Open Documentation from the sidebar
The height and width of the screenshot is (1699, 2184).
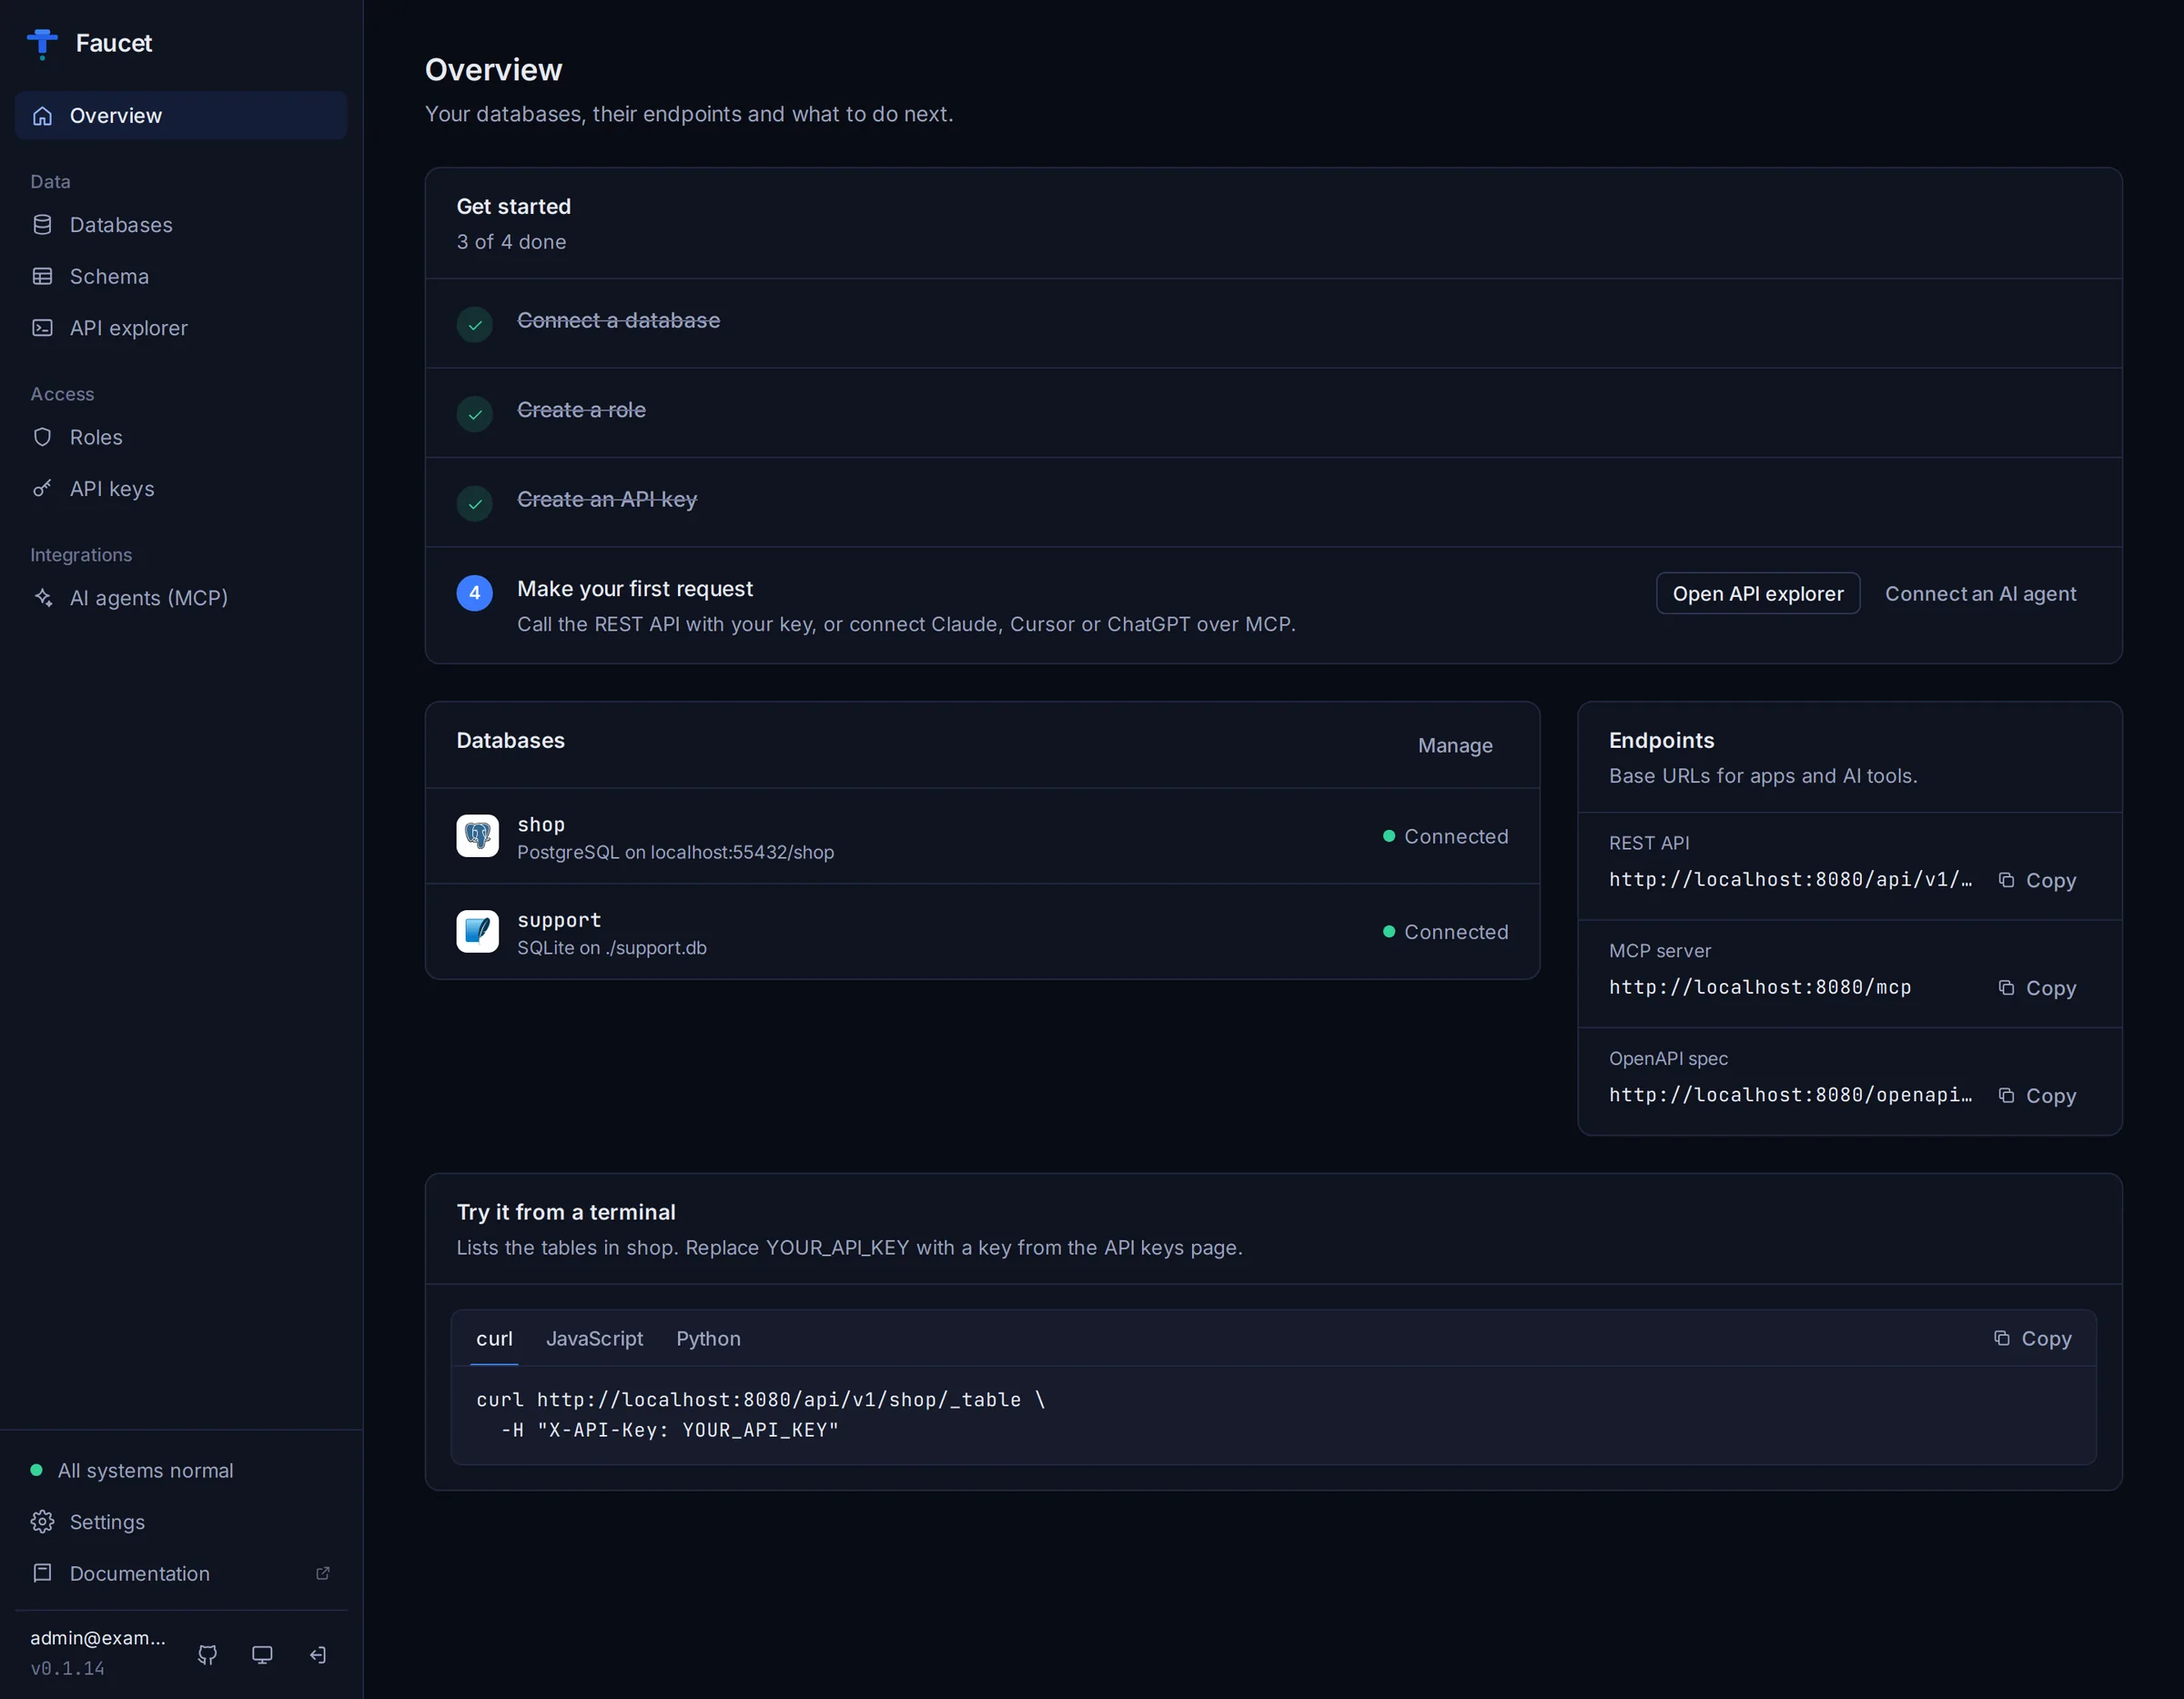(x=181, y=1573)
